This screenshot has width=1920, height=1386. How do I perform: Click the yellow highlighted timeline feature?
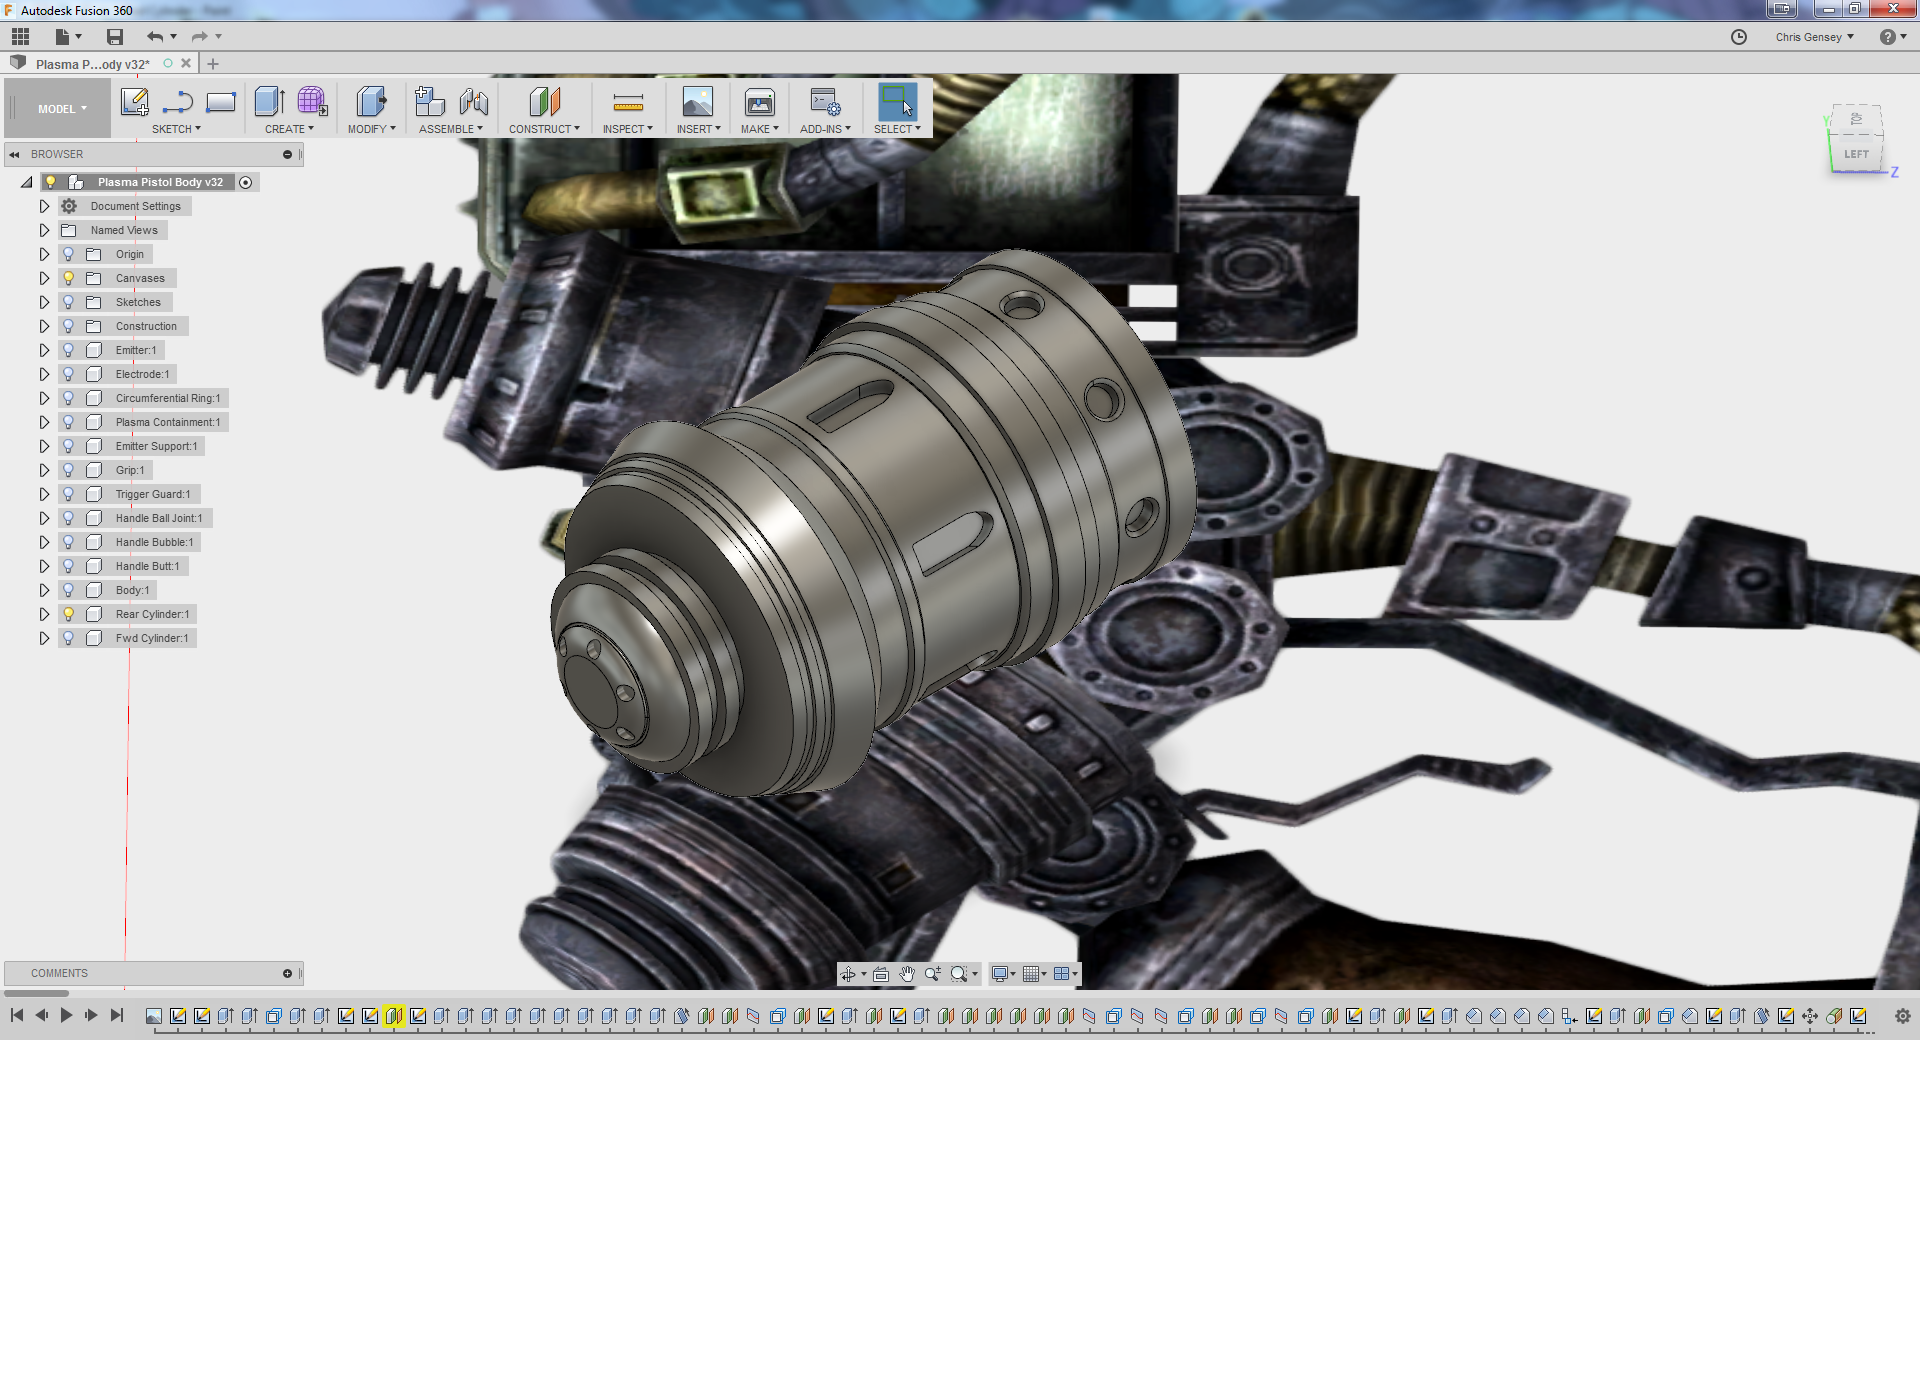click(x=394, y=1016)
